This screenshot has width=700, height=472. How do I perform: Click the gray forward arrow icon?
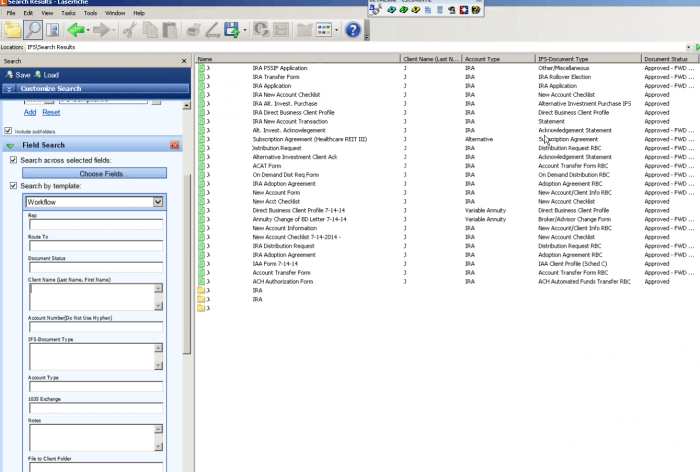[101, 30]
